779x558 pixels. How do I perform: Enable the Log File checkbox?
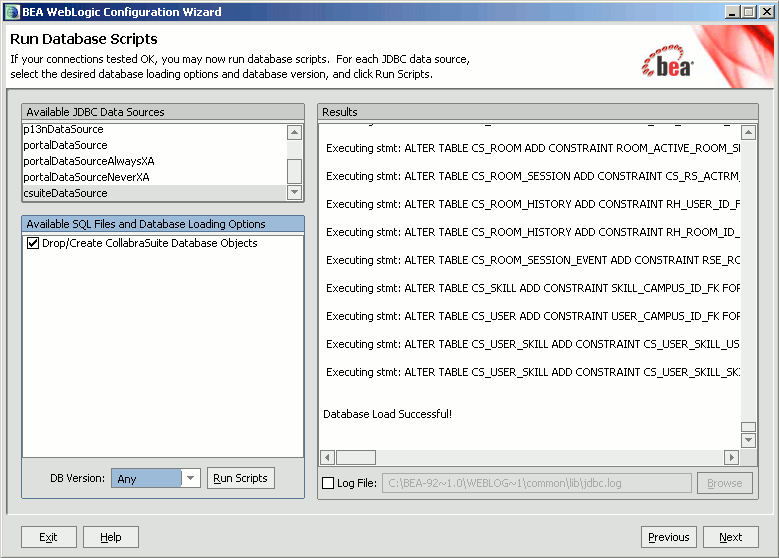(328, 483)
